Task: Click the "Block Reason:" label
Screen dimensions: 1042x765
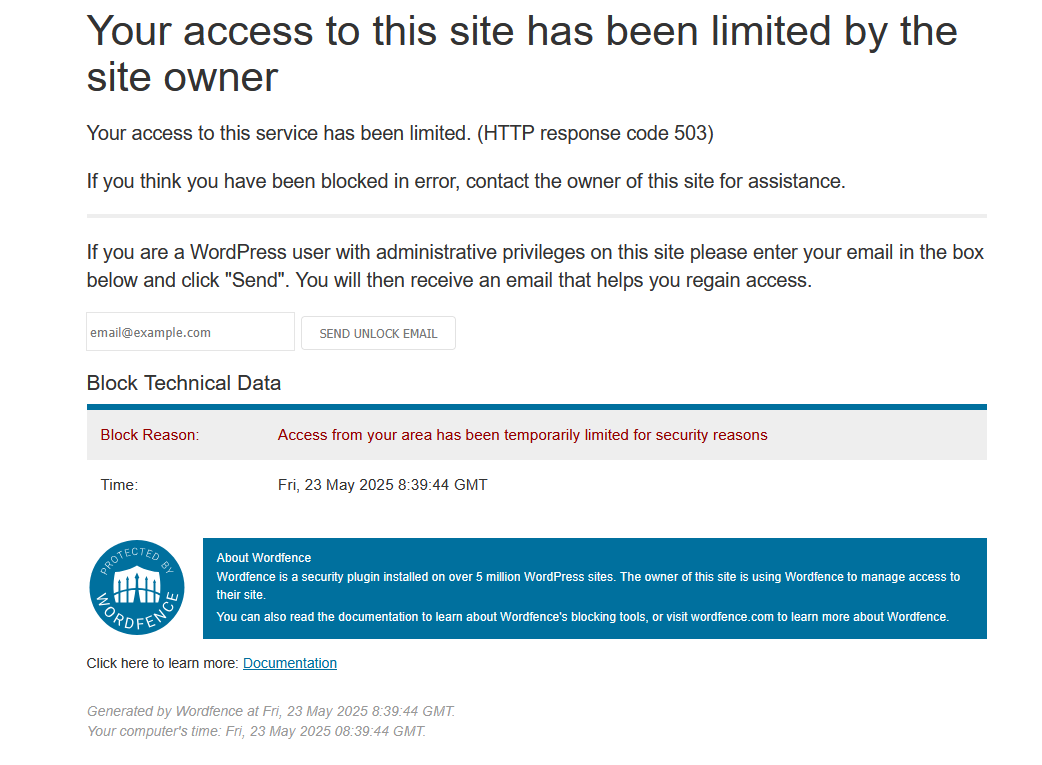Action: 150,435
